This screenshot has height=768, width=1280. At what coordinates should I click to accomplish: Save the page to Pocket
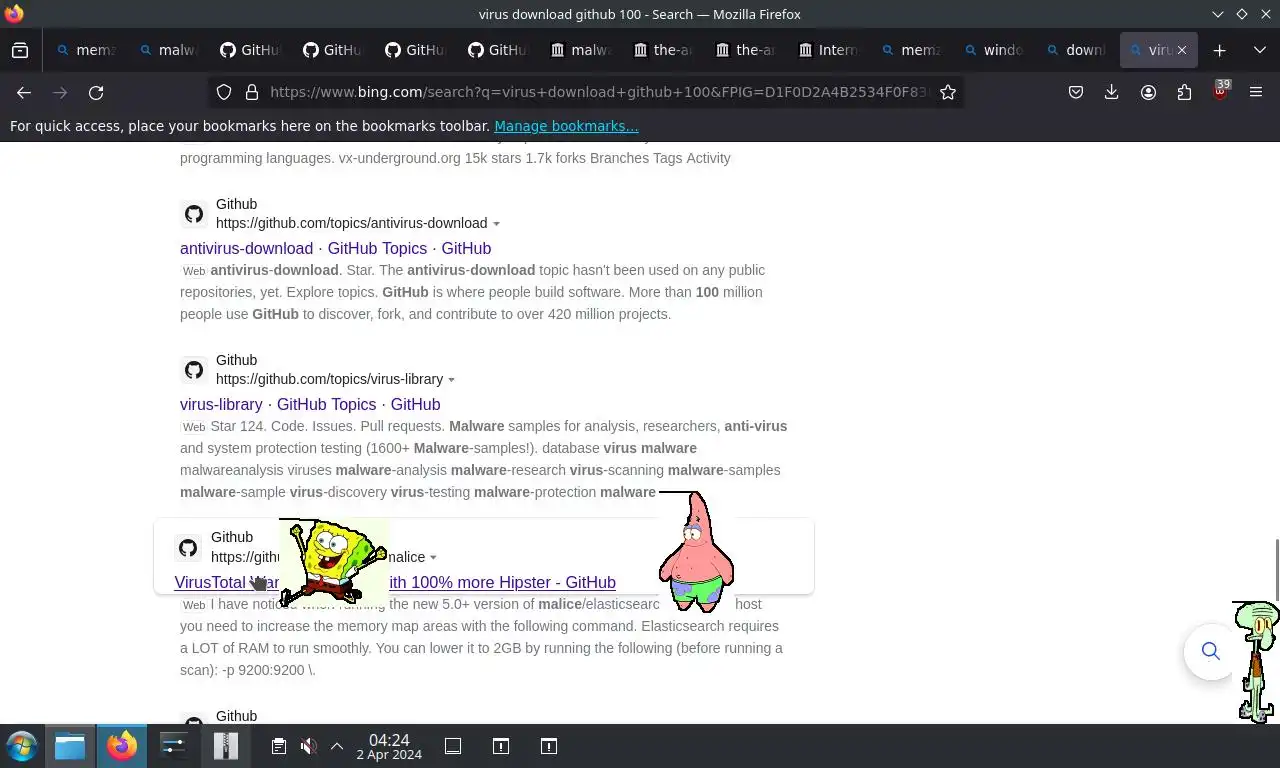pos(1076,92)
